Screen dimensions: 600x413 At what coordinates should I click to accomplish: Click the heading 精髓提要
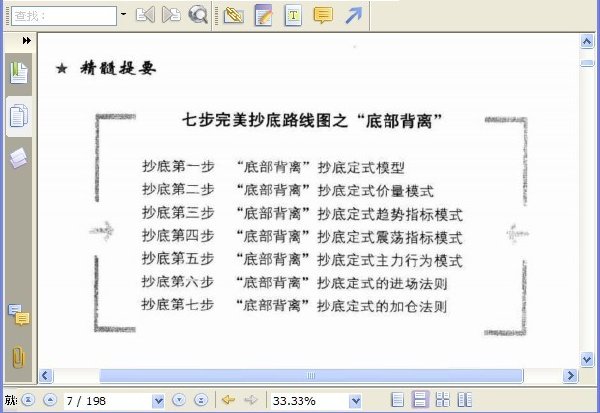(118, 69)
